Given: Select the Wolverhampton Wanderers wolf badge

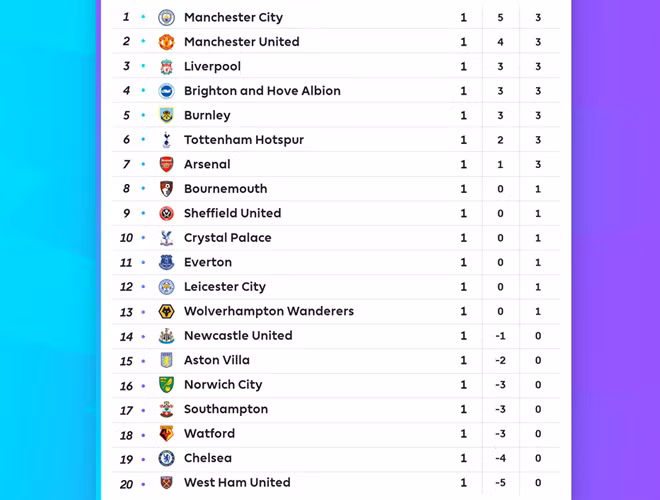Looking at the screenshot, I should 166,311.
